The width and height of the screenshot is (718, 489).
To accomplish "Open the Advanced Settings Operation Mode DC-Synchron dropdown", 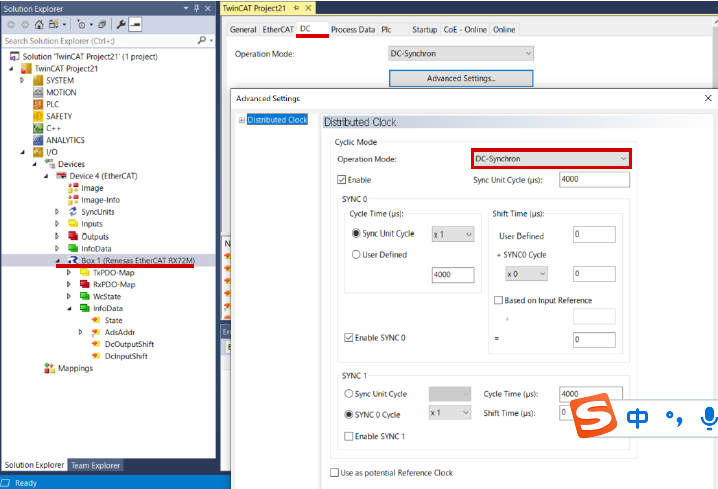I will pos(551,158).
